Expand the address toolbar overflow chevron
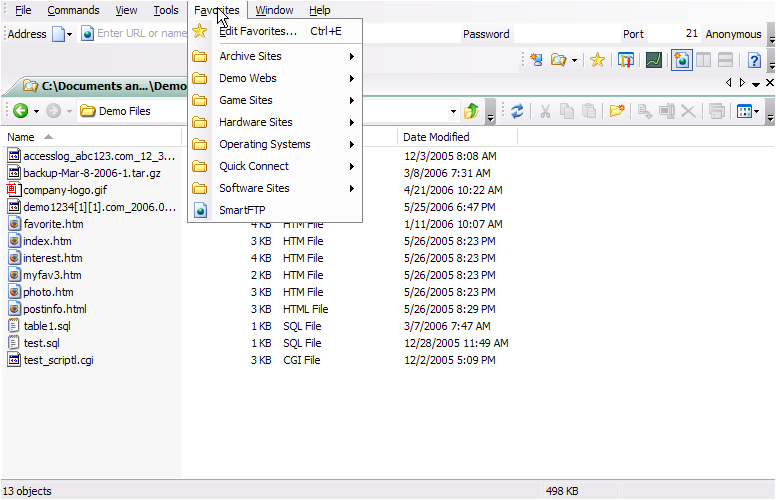Image resolution: width=776 pixels, height=500 pixels. click(772, 36)
